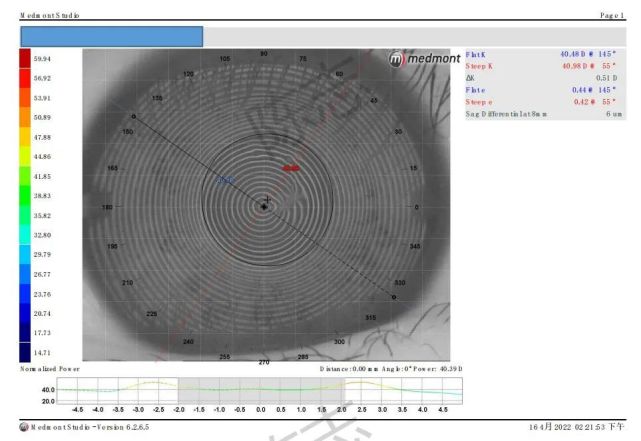Click the Steep K value row
The image size is (641, 441).
point(540,65)
